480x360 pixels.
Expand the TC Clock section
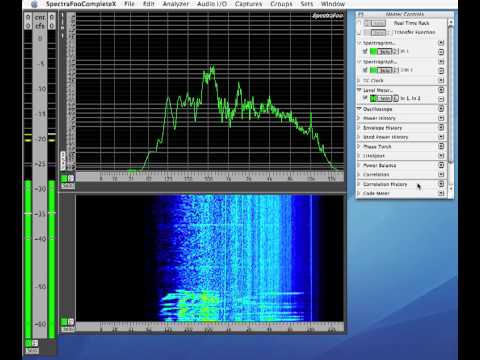click(x=359, y=80)
